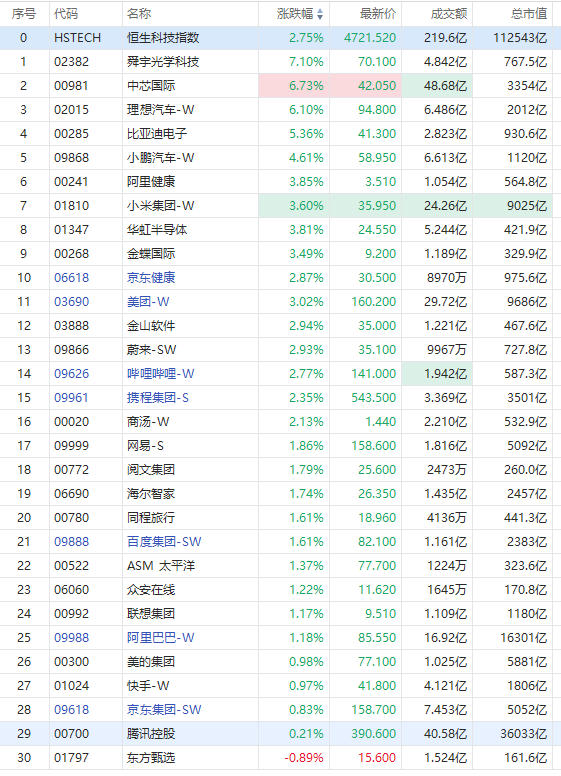Select the 腾讯控股 row

click(276, 733)
